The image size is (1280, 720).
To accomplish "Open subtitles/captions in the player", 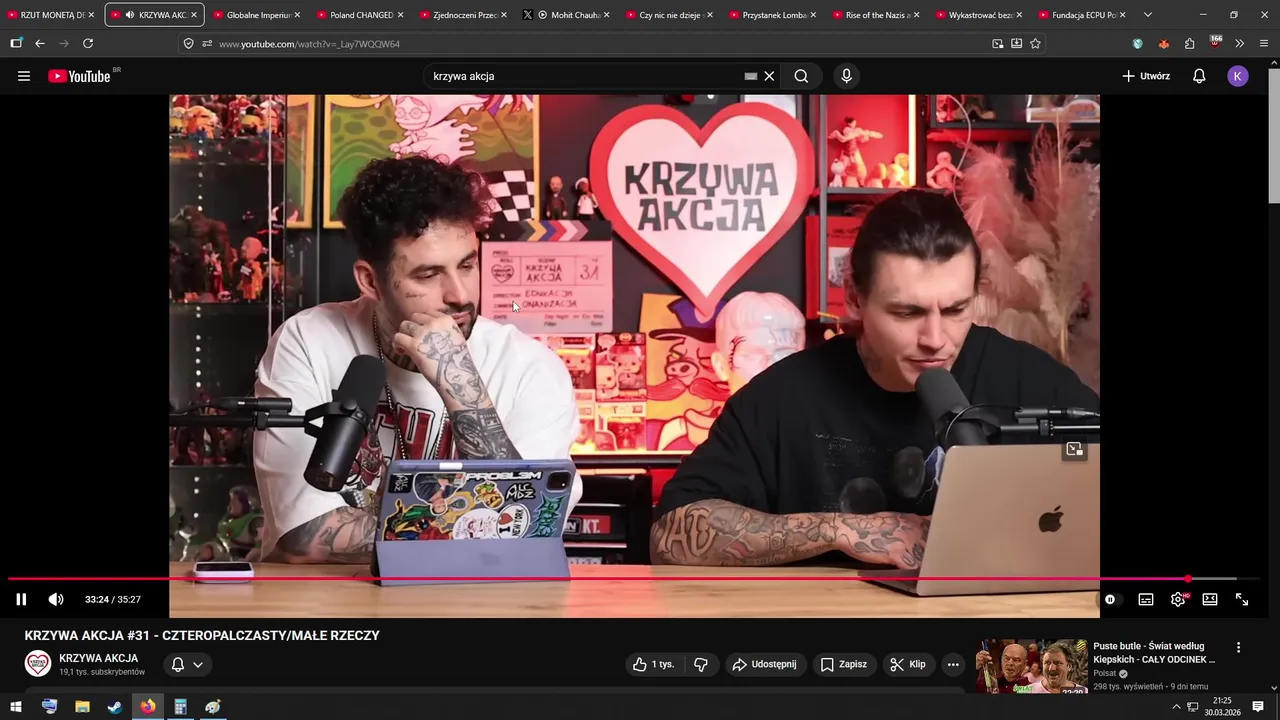I will pyautogui.click(x=1146, y=599).
